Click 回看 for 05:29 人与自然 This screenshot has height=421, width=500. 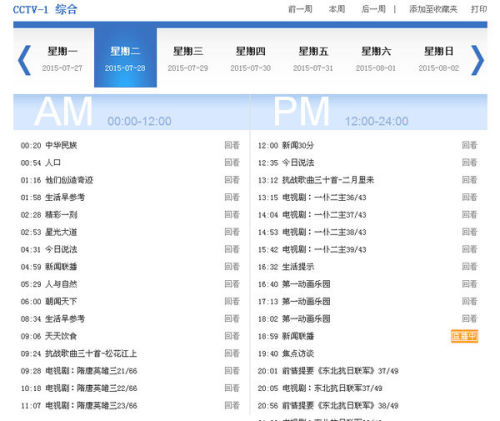pos(232,284)
